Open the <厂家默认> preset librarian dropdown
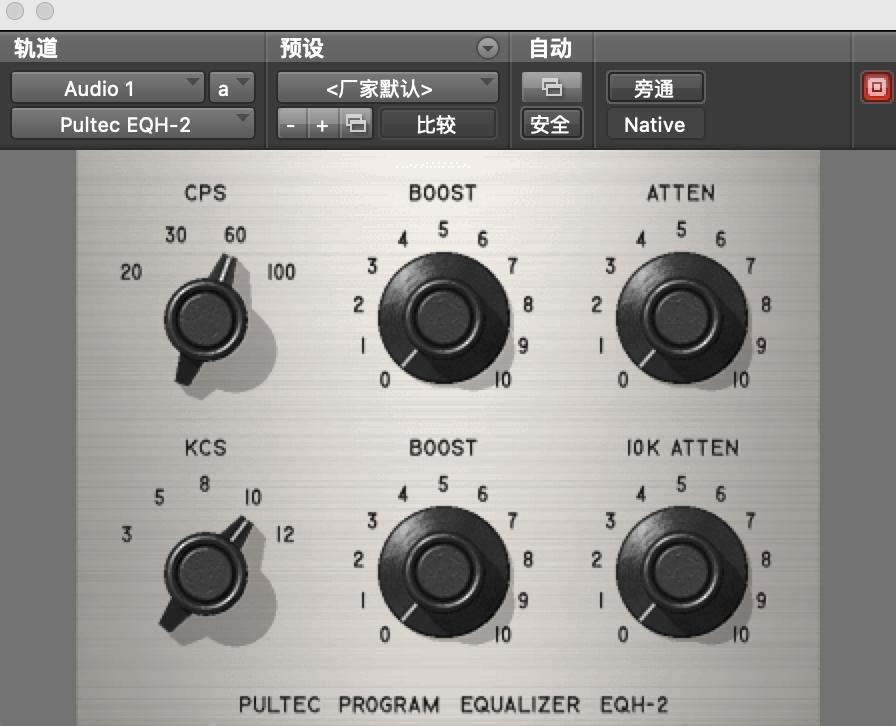 tap(387, 88)
